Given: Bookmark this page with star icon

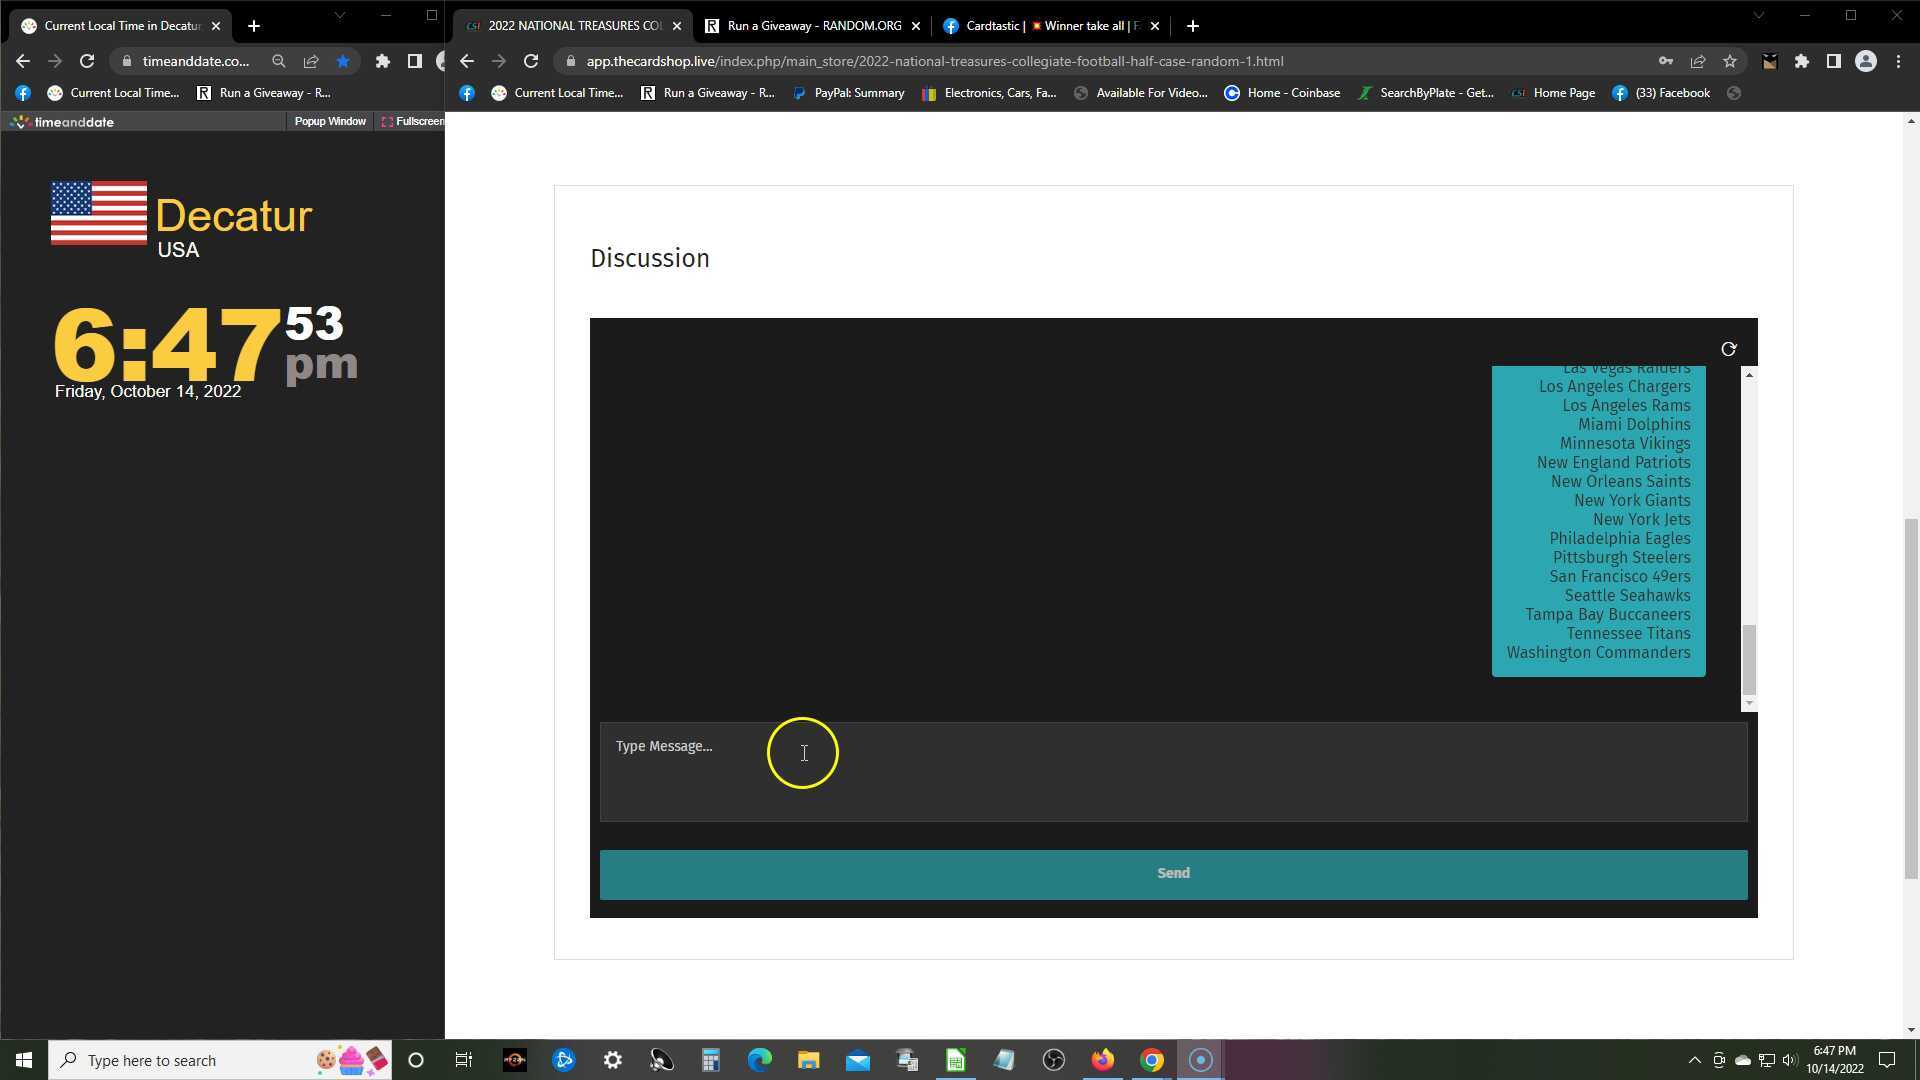Looking at the screenshot, I should pos(1730,61).
